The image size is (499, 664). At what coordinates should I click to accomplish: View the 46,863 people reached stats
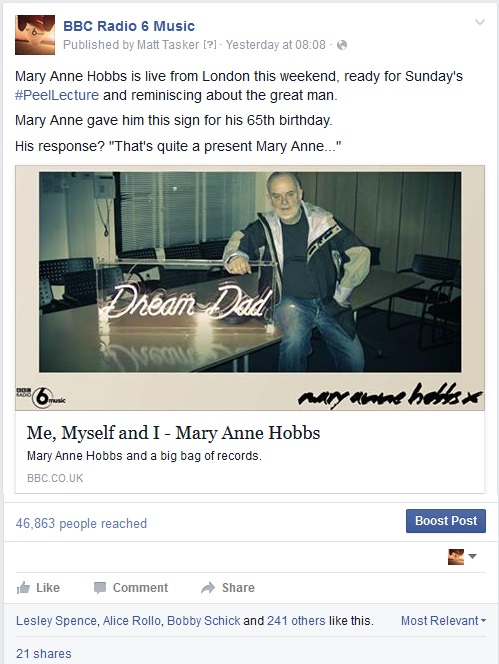coord(81,523)
